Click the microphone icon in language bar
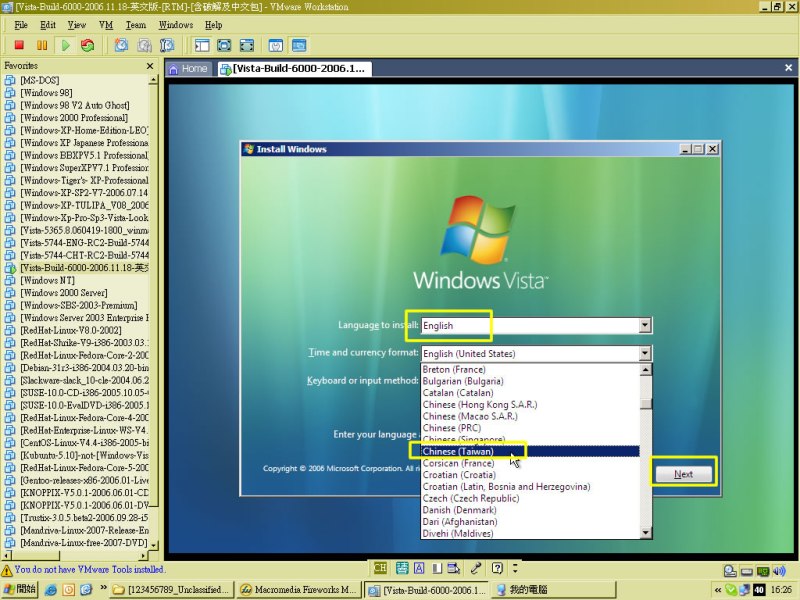800x600 pixels. click(476, 568)
